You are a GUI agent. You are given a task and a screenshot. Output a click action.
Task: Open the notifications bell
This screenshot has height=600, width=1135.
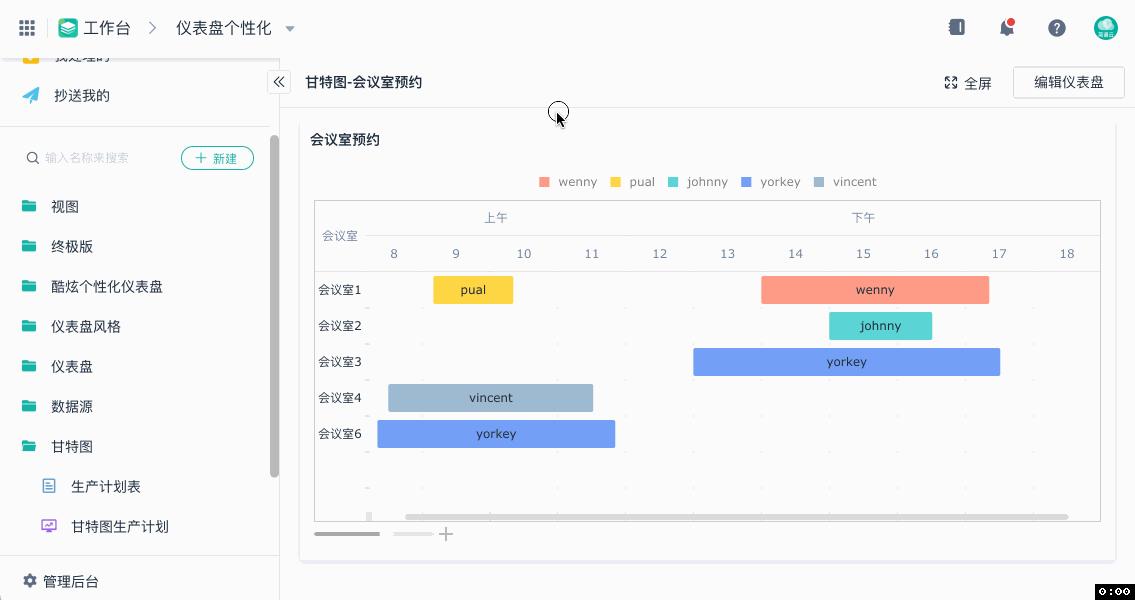[x=1006, y=28]
